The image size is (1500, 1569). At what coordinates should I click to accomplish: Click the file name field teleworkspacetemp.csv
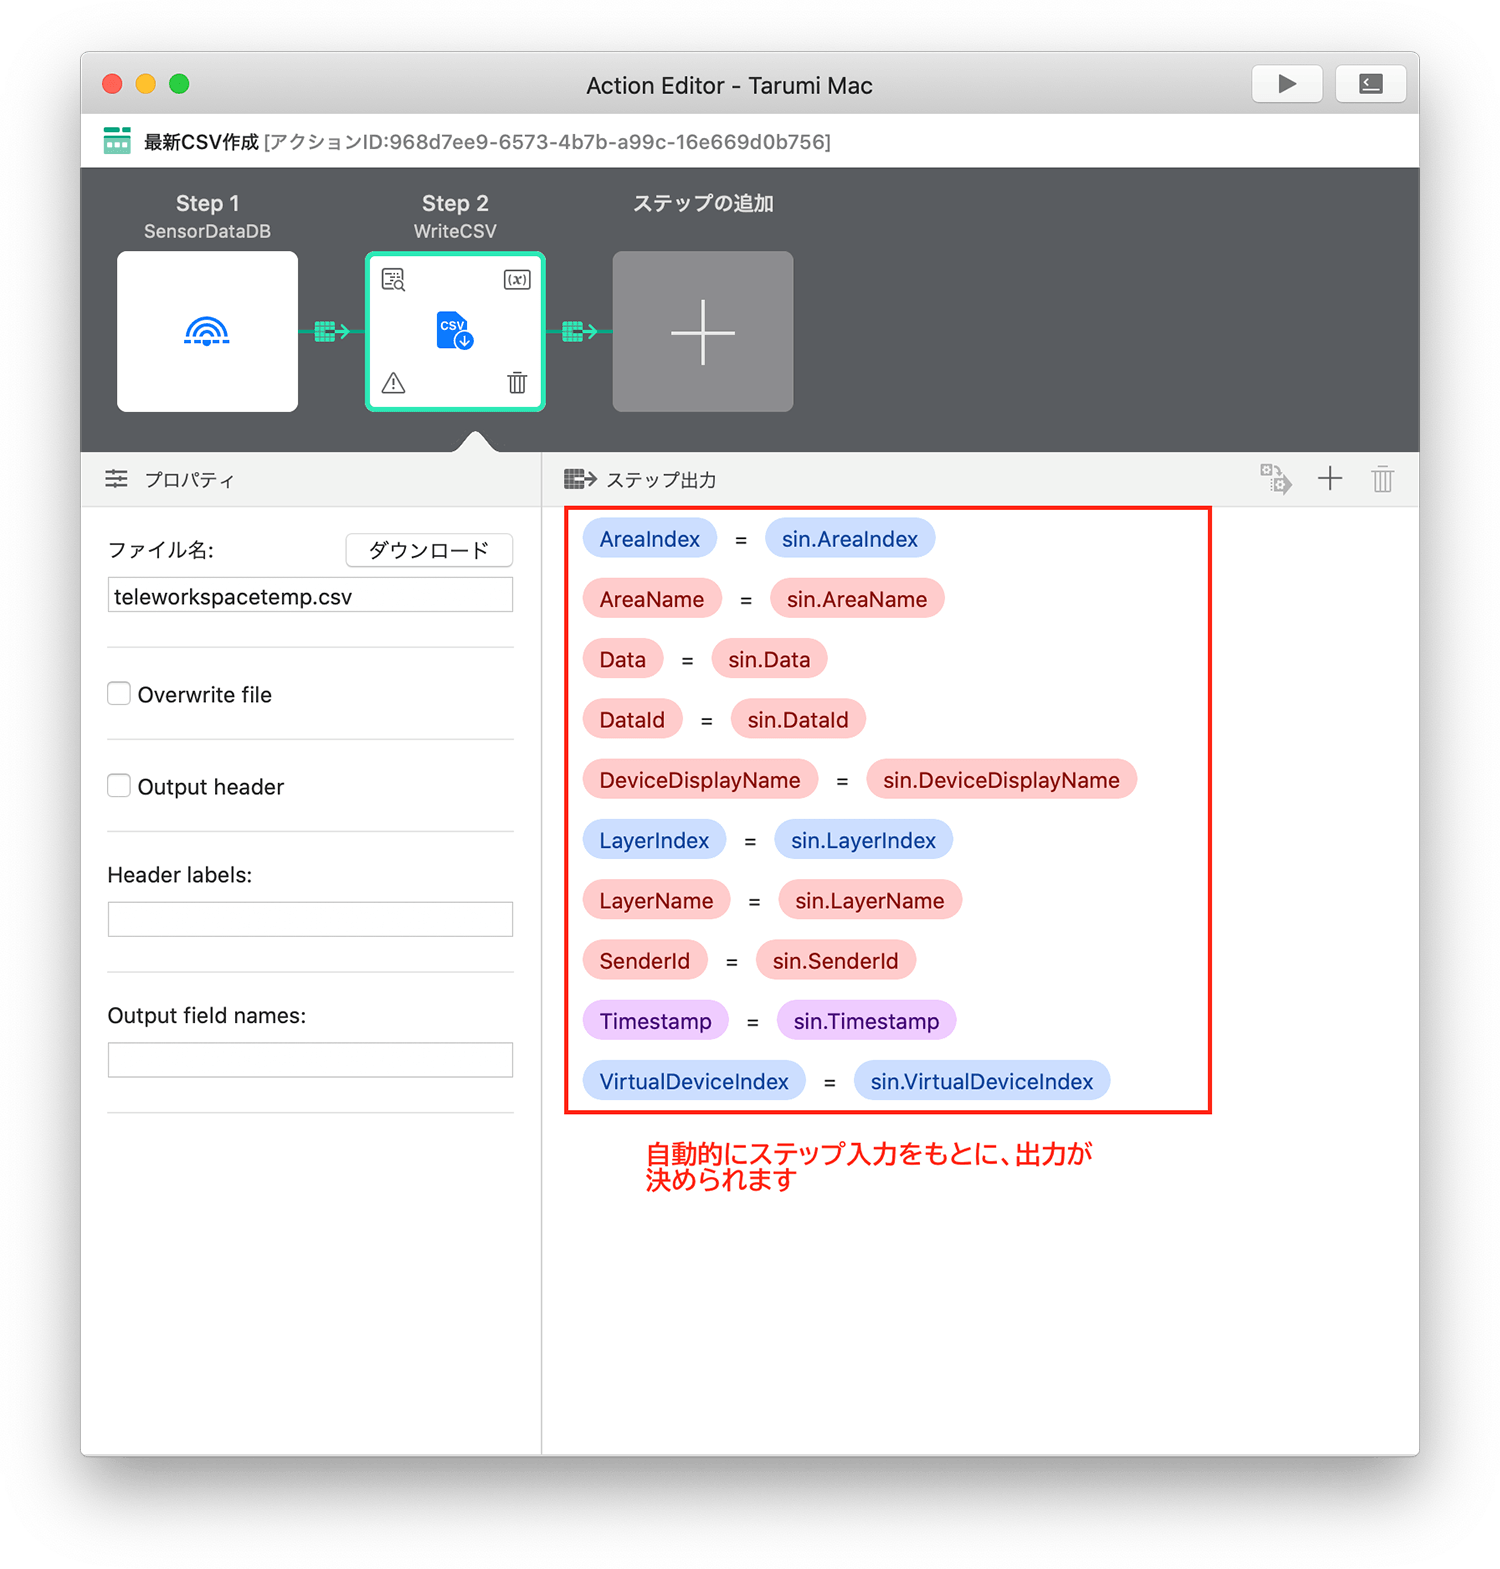tap(310, 596)
